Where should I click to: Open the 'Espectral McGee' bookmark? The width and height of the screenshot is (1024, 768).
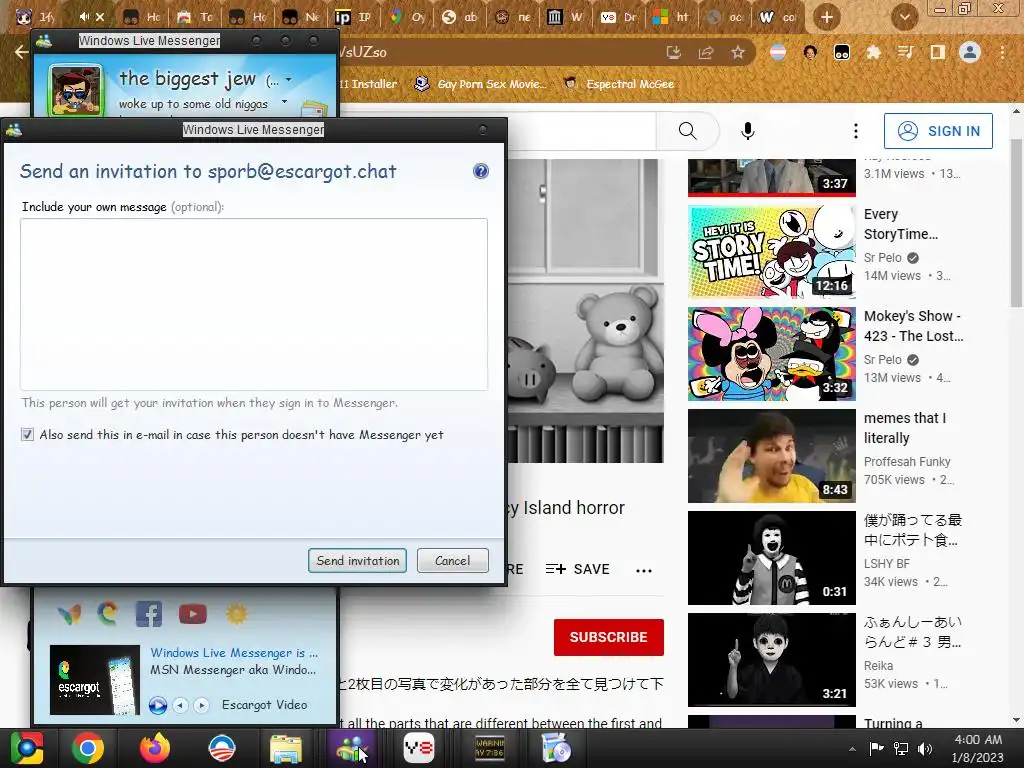[x=618, y=84]
